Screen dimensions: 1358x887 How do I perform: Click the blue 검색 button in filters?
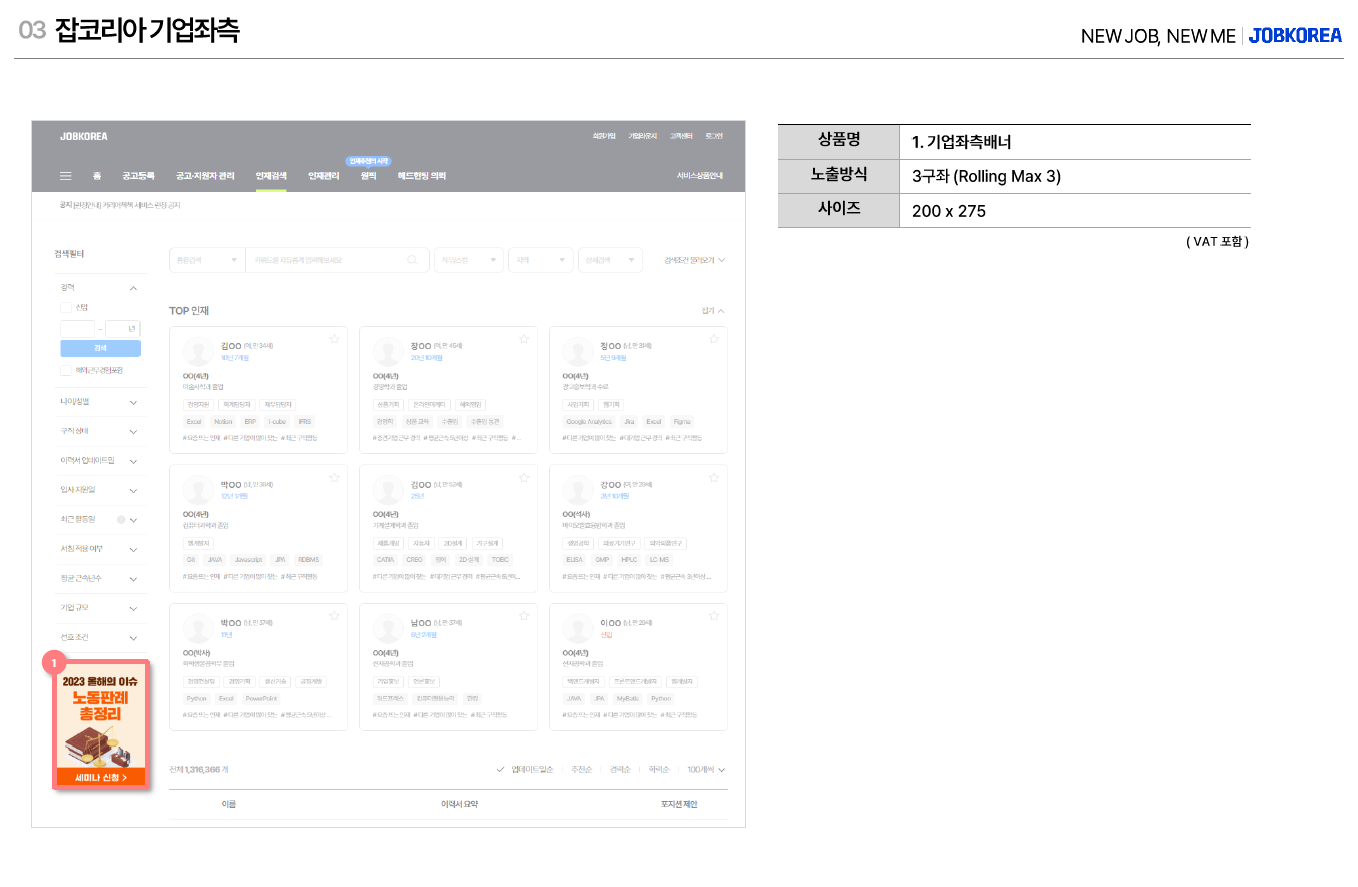coord(100,348)
